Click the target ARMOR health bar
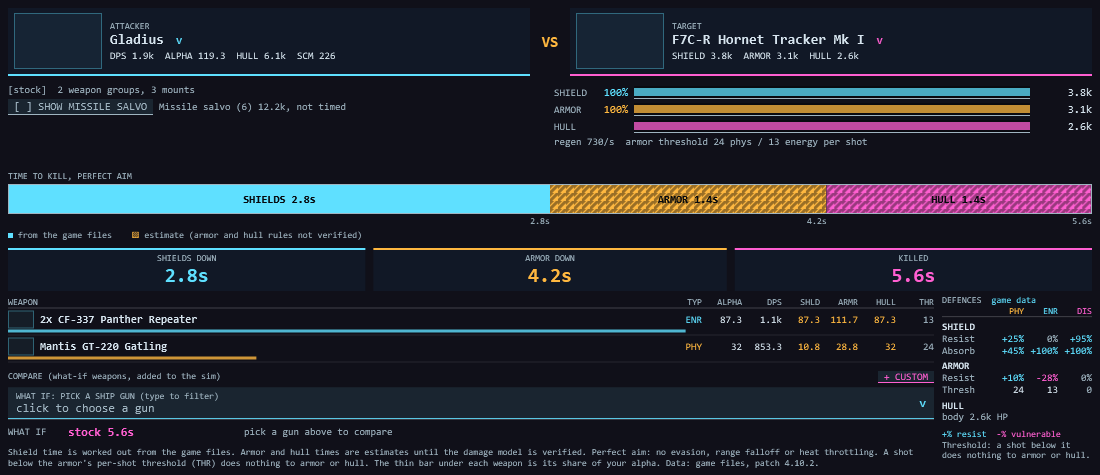Image resolution: width=1100 pixels, height=475 pixels. point(832,109)
